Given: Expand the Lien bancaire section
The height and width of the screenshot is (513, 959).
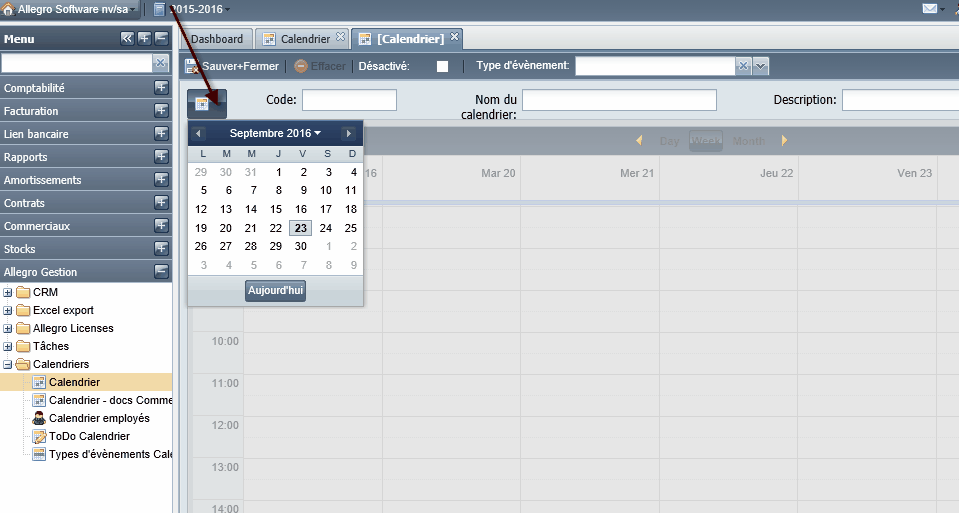Looking at the screenshot, I should pyautogui.click(x=161, y=133).
